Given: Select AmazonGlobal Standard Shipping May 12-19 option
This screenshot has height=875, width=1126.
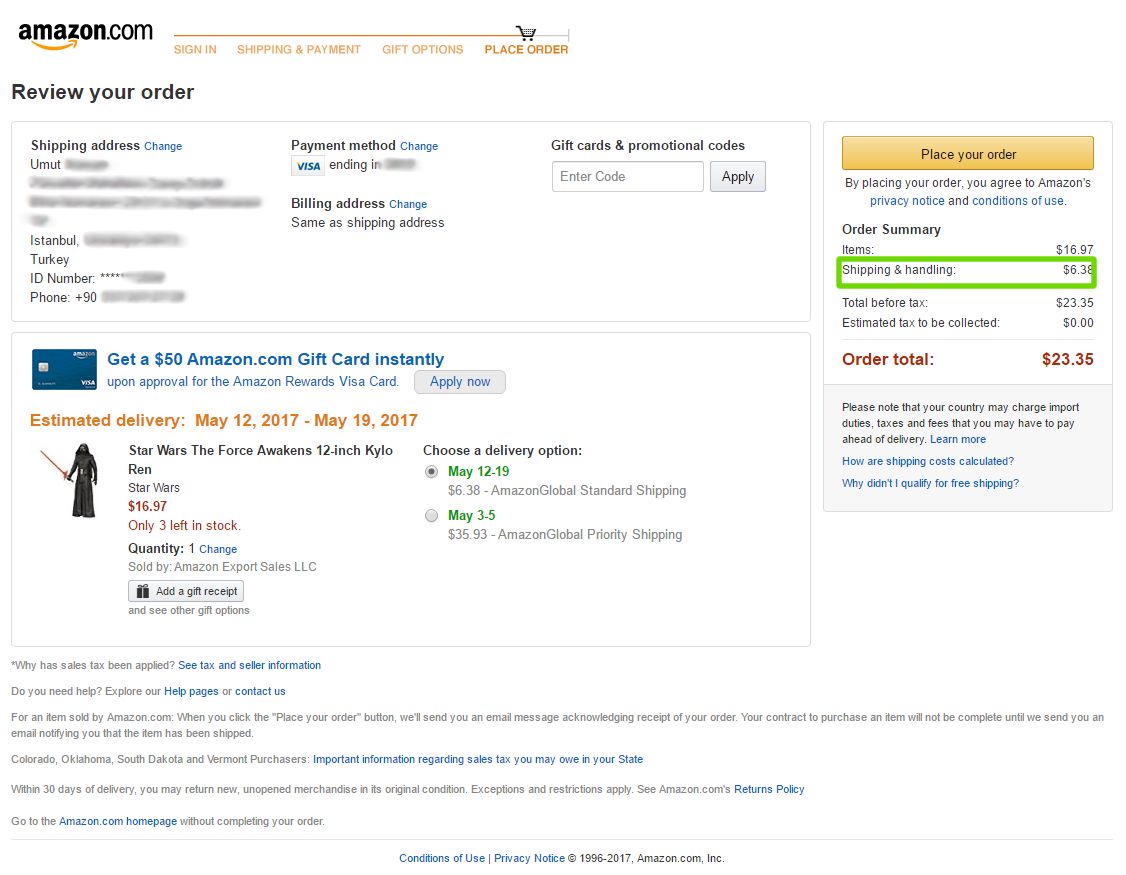Looking at the screenshot, I should coord(432,472).
